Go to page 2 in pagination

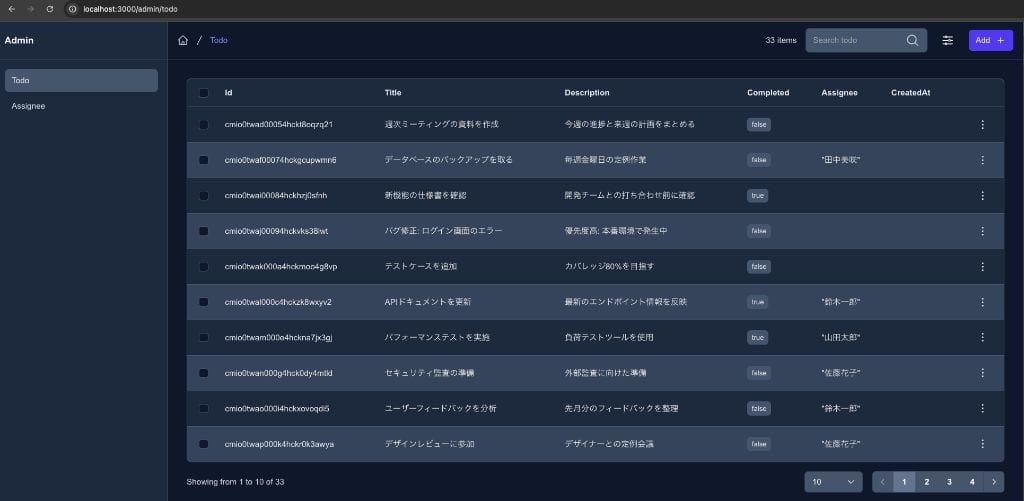point(926,482)
